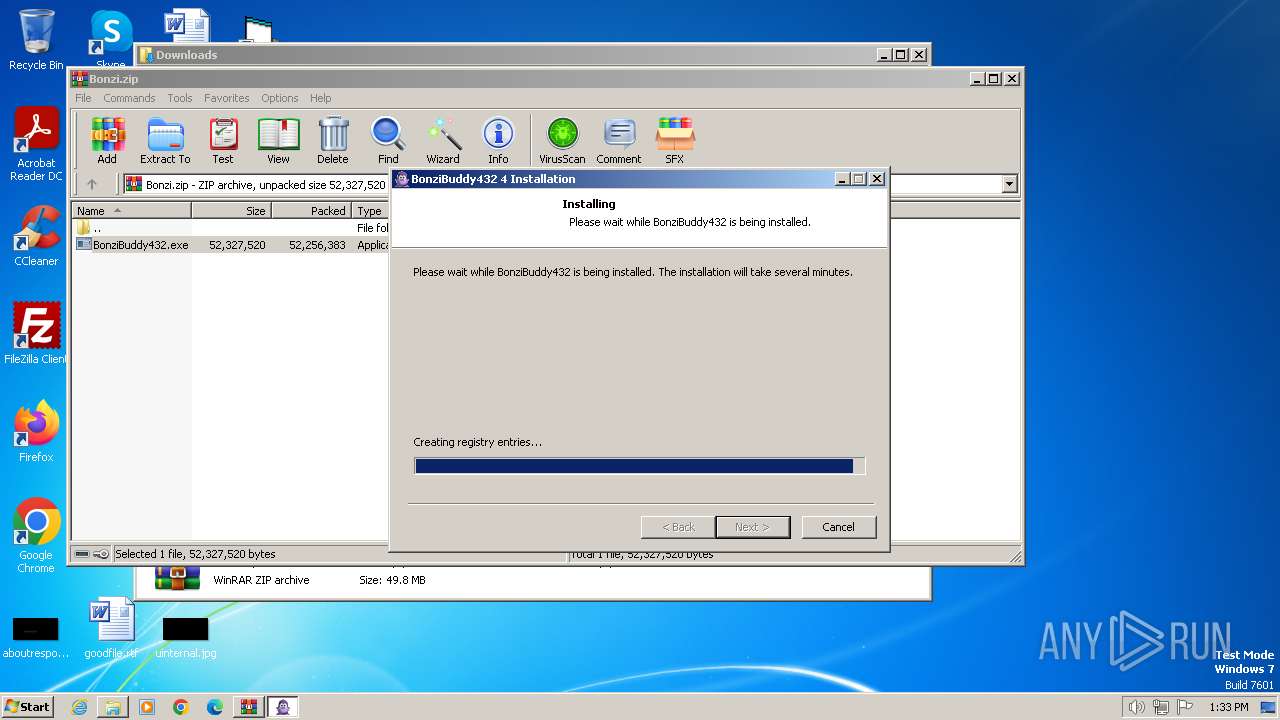
Task: Click the Delete trash can icon
Action: (x=333, y=140)
